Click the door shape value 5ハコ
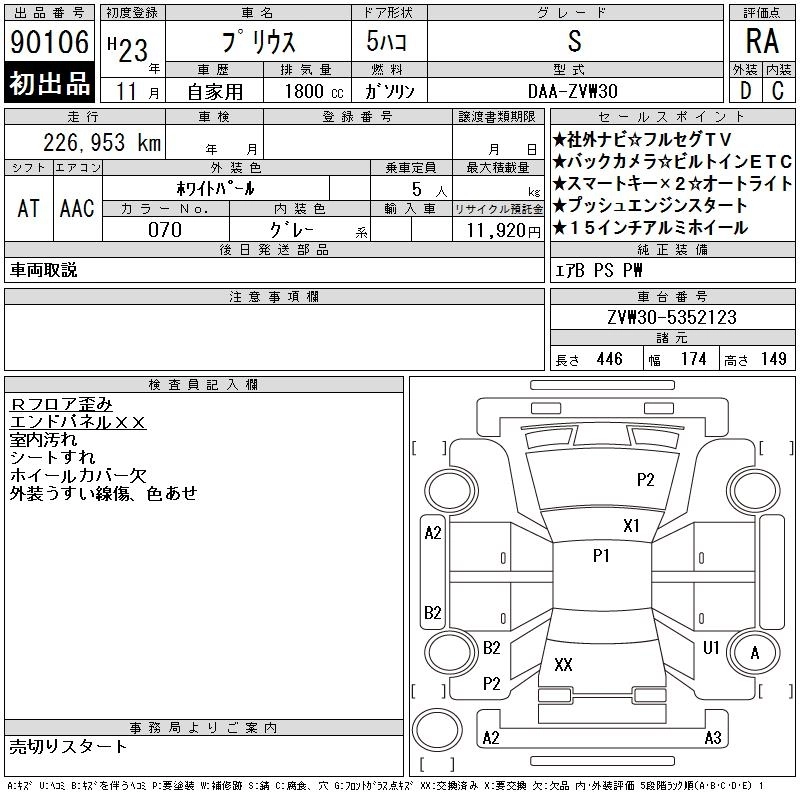This screenshot has width=800, height=800. [x=386, y=41]
